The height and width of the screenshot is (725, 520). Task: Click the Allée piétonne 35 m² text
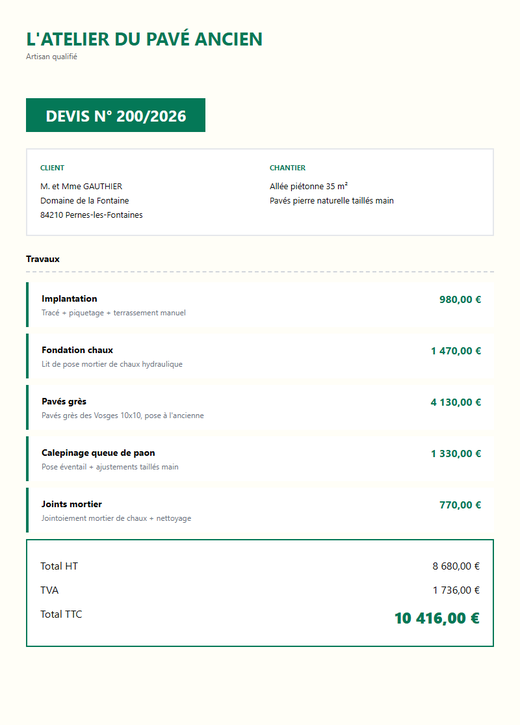pos(309,186)
